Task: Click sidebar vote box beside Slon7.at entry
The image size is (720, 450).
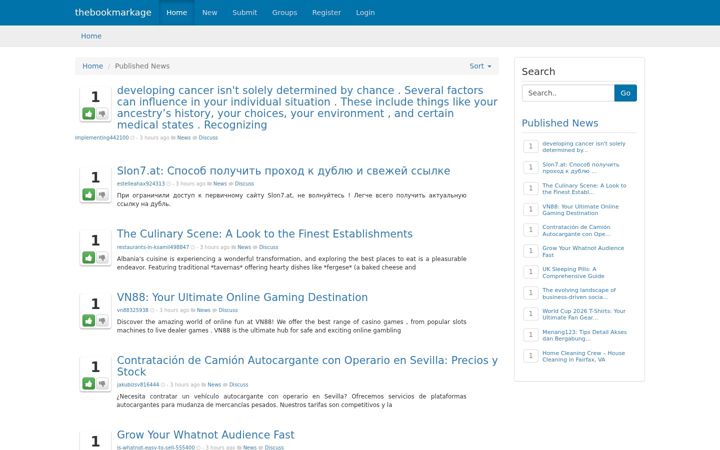Action: coord(530,167)
